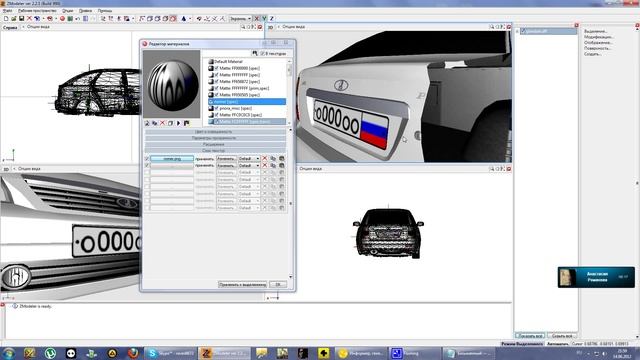Image resolution: width=640 pixels, height=360 pixels.
Task: Open 'Опции вида' of the bottom-left viewport
Action: [x=29, y=169]
